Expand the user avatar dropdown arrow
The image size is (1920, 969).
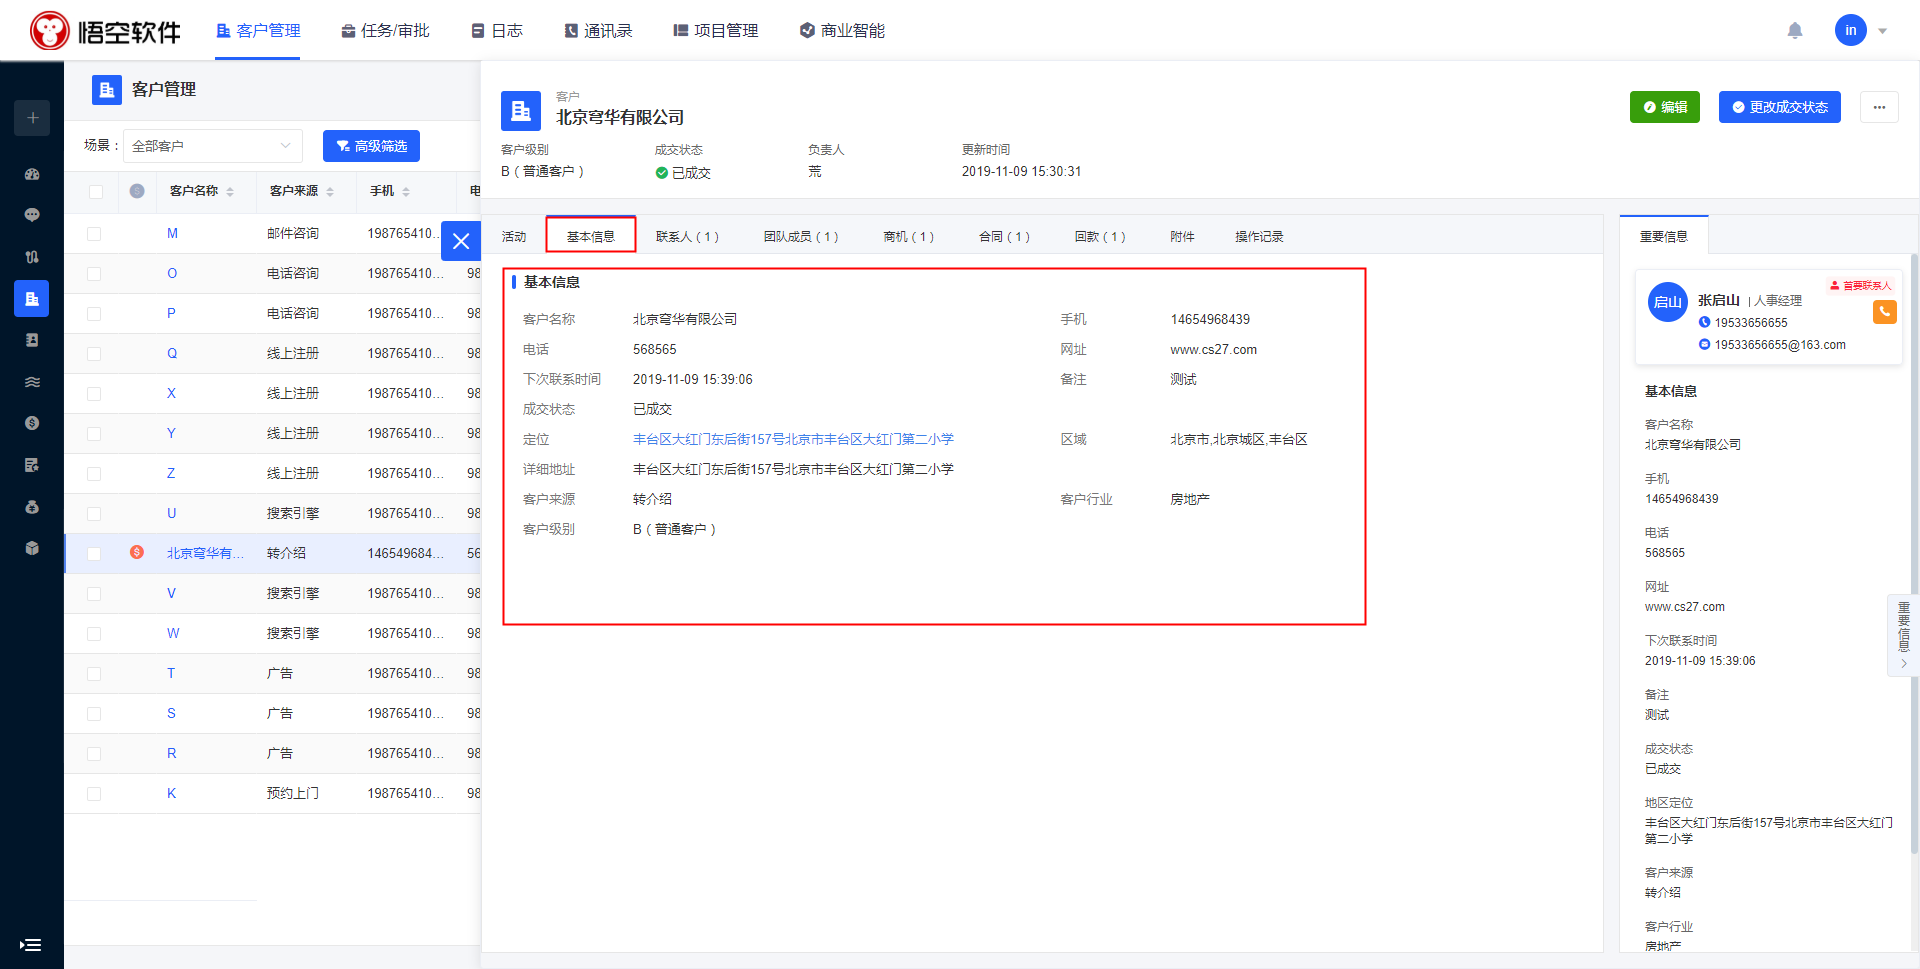(x=1882, y=31)
